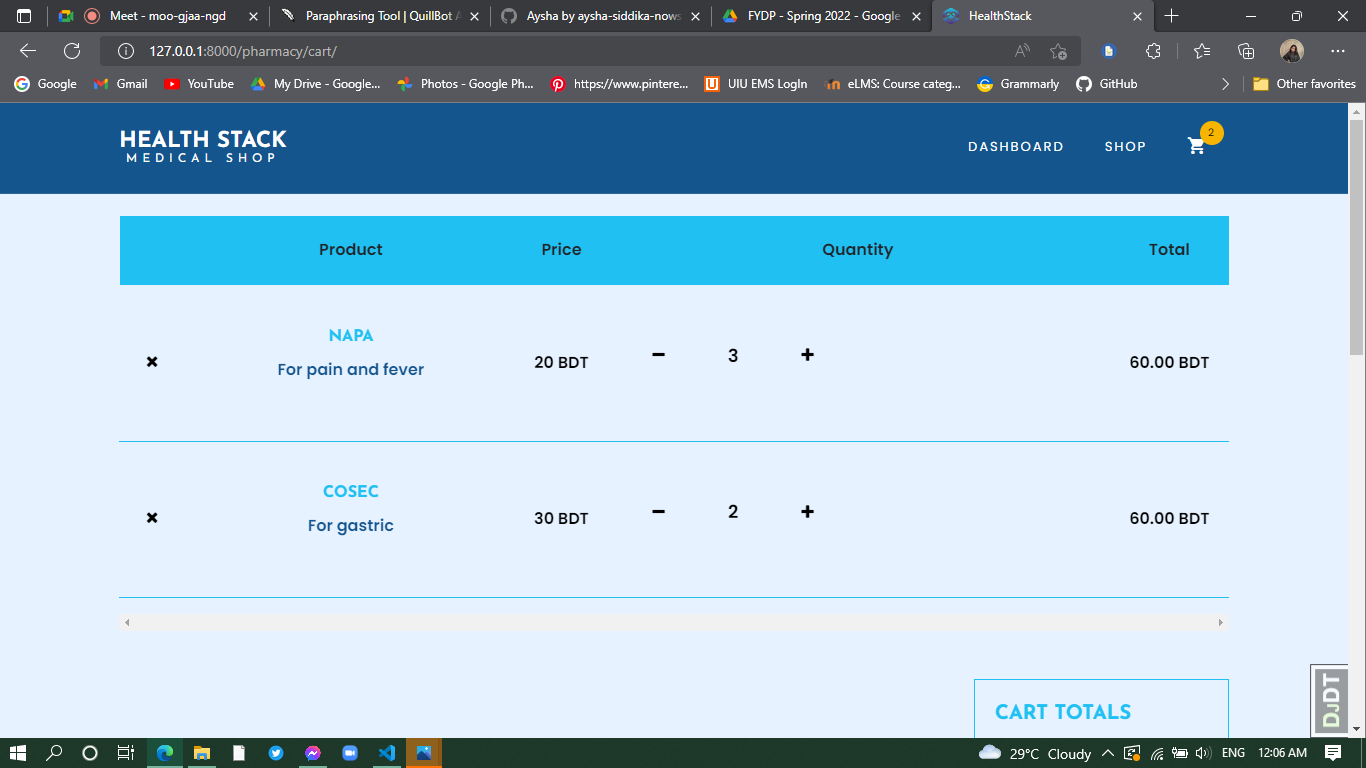Increase NAPA quantity with plus
1366x768 pixels.
(x=807, y=355)
